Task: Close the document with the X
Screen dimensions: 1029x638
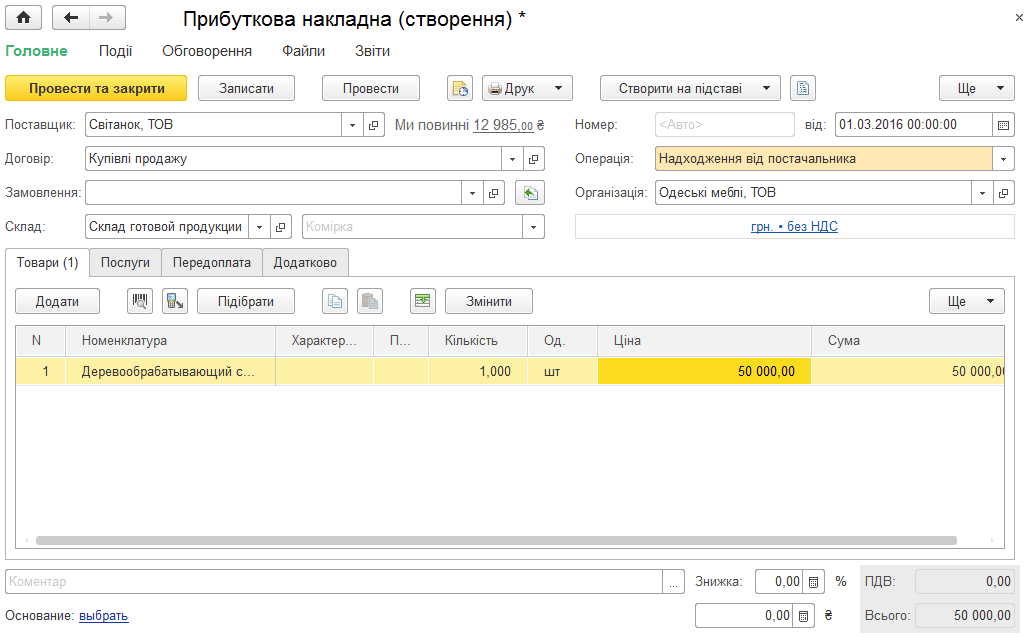Action: tap(1019, 18)
